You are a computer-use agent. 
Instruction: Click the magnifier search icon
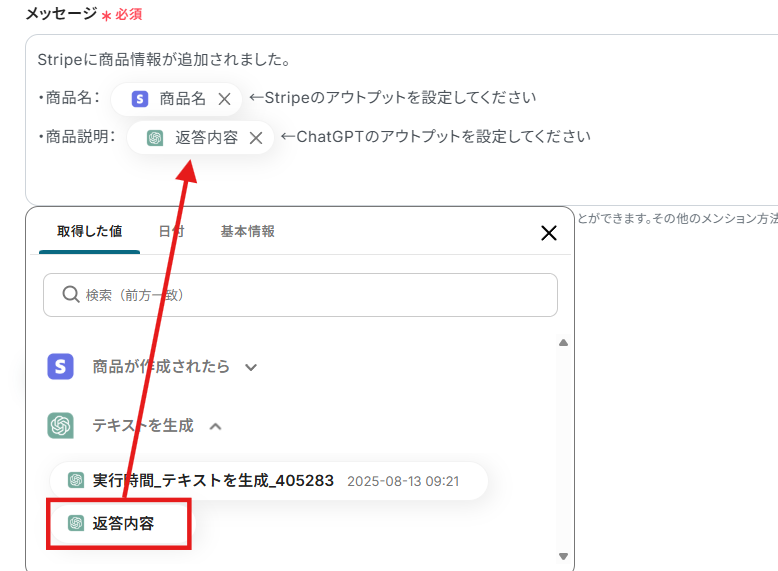point(70,294)
